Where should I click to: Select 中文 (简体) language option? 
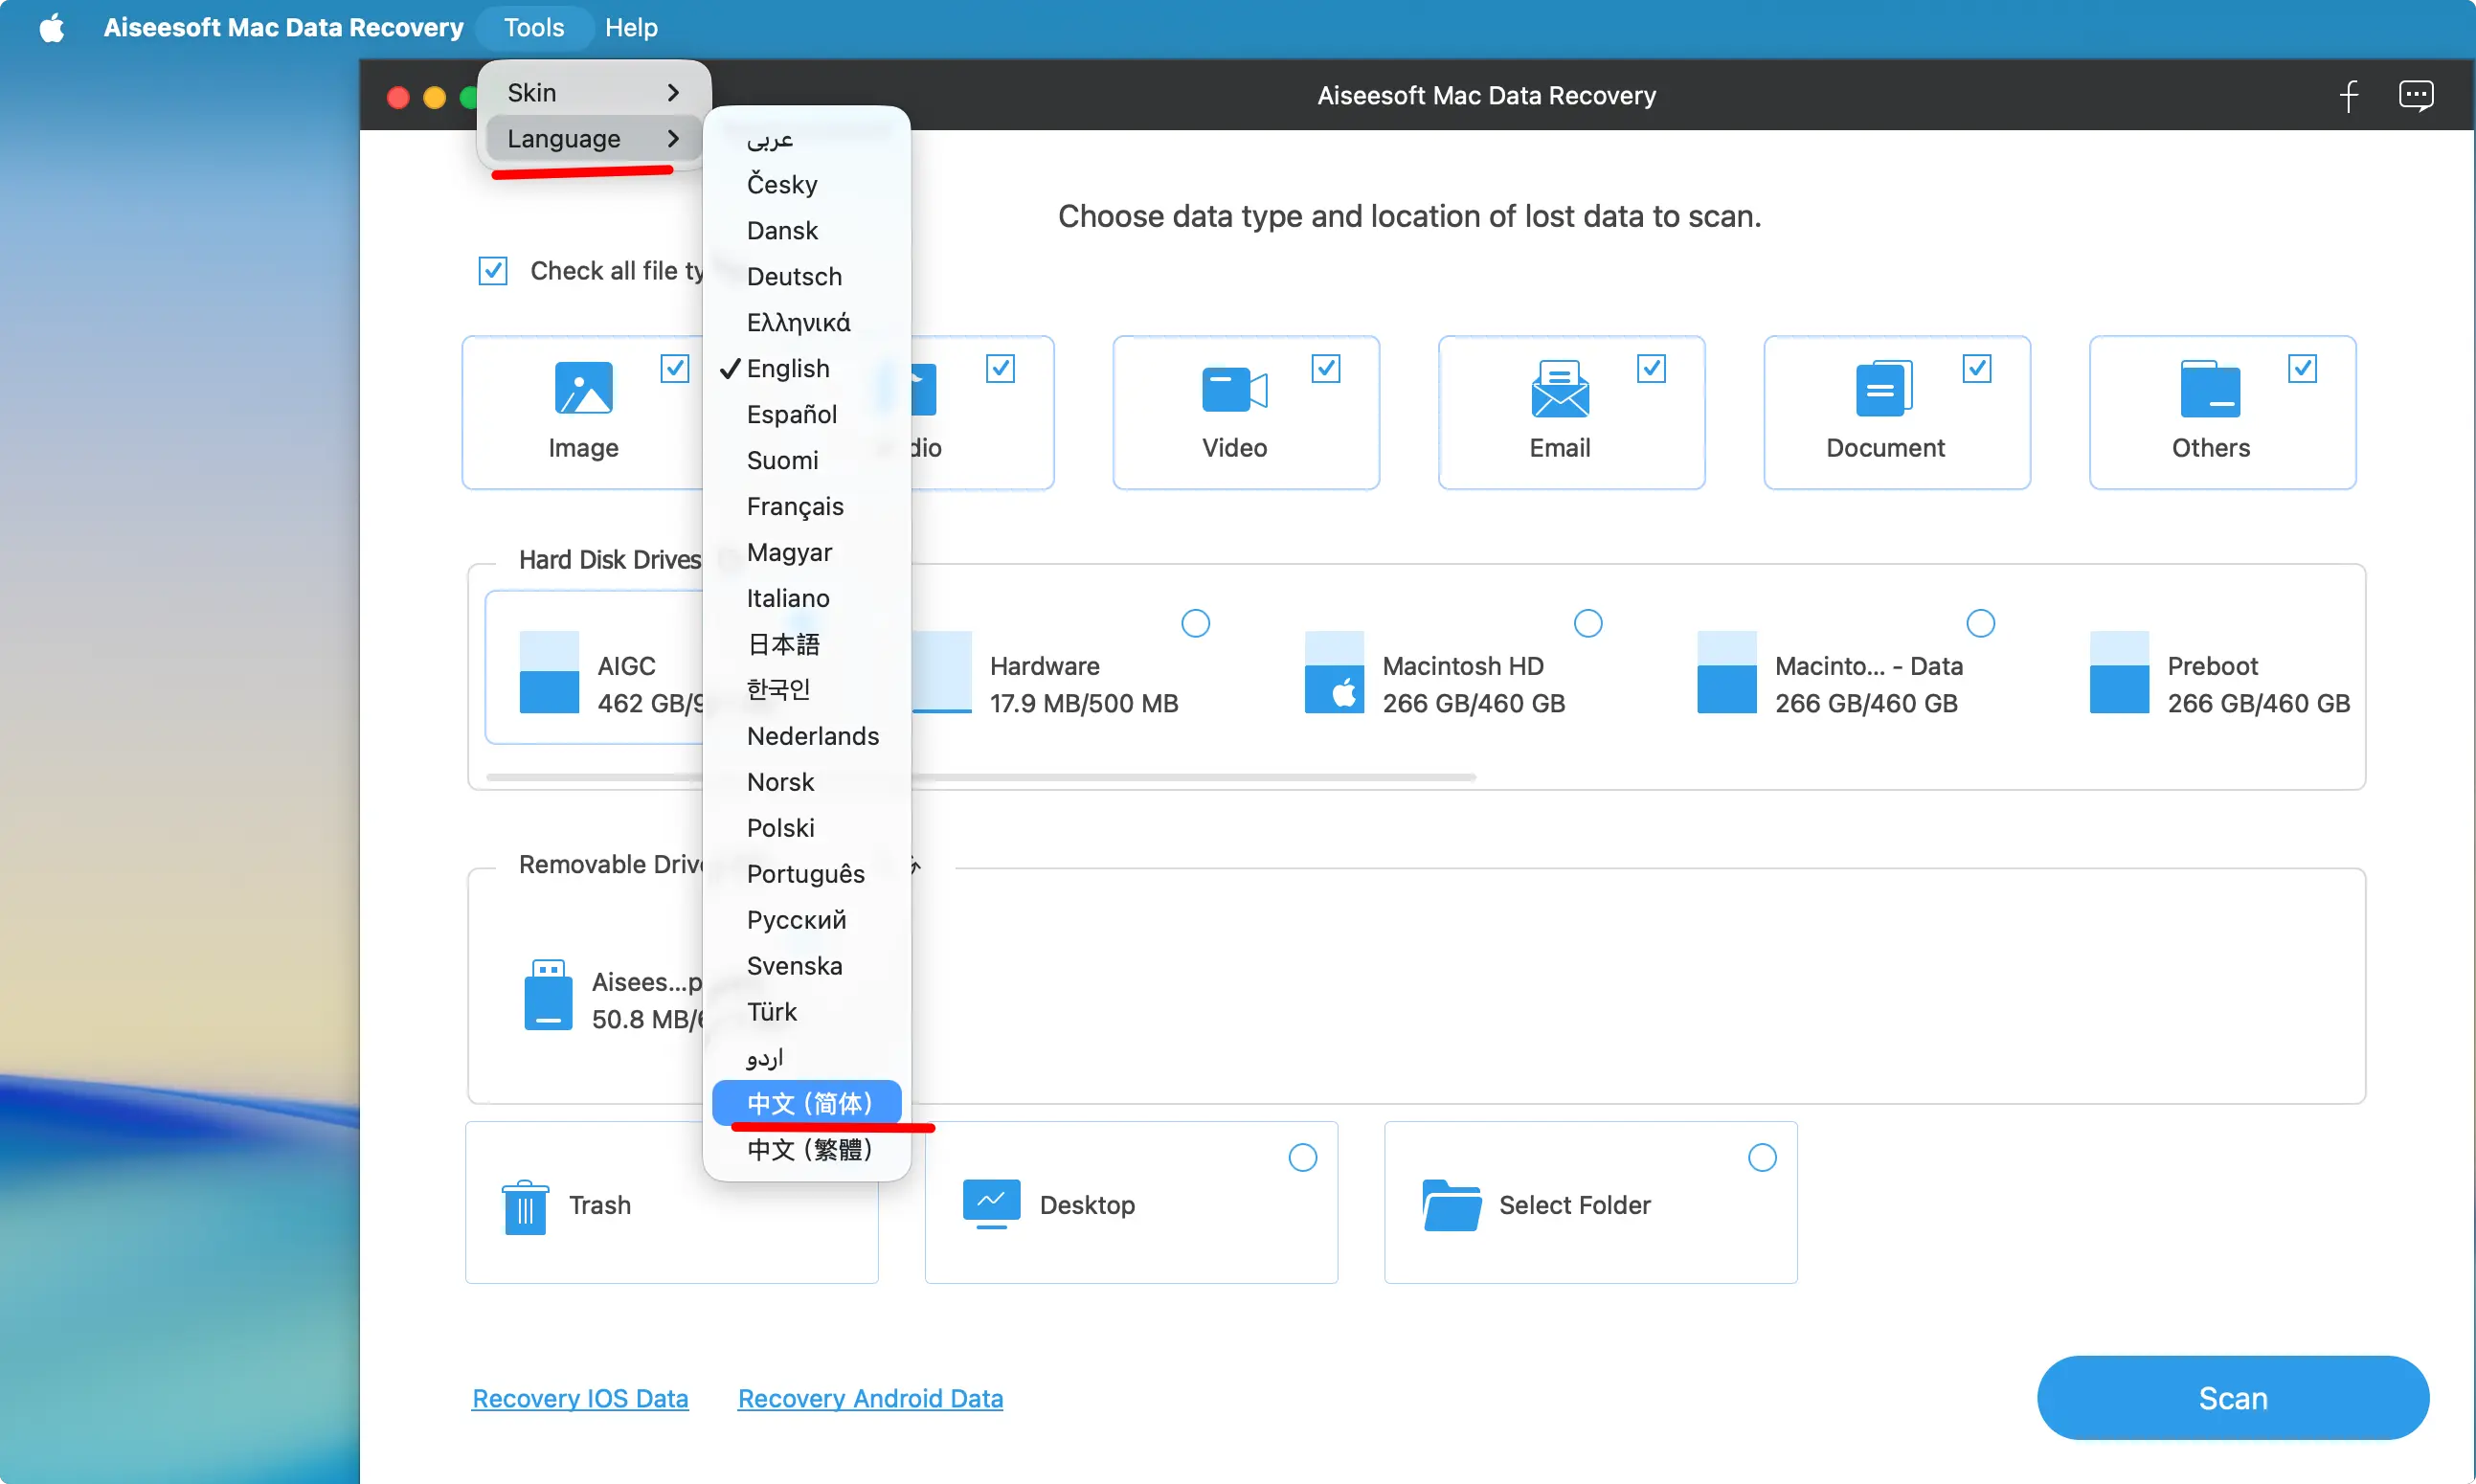(808, 1103)
